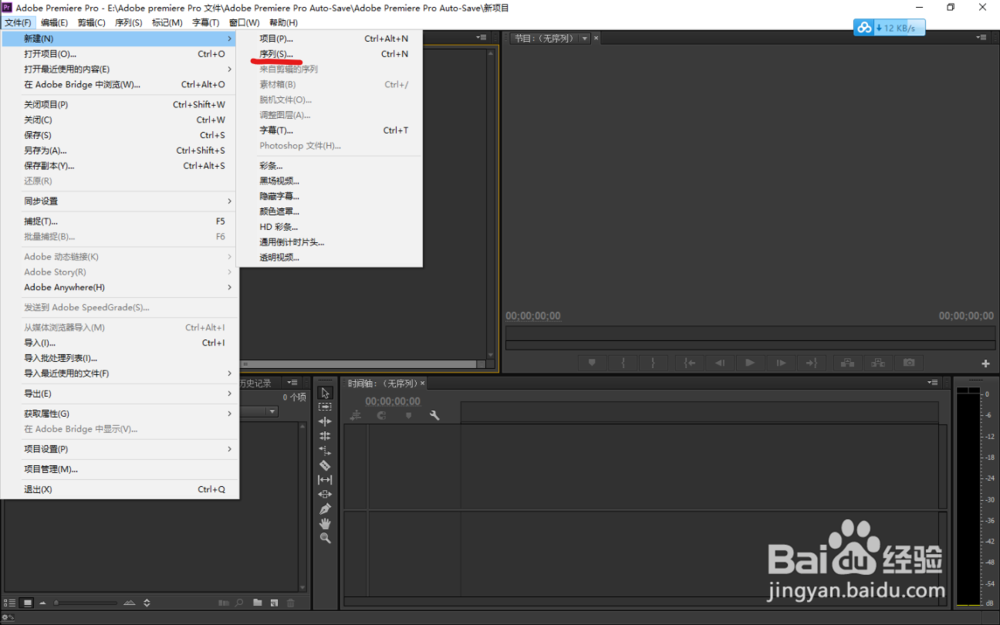This screenshot has width=1000, height=625.
Task: Toggle nest sequence insert mode in timeline
Action: tap(355, 415)
